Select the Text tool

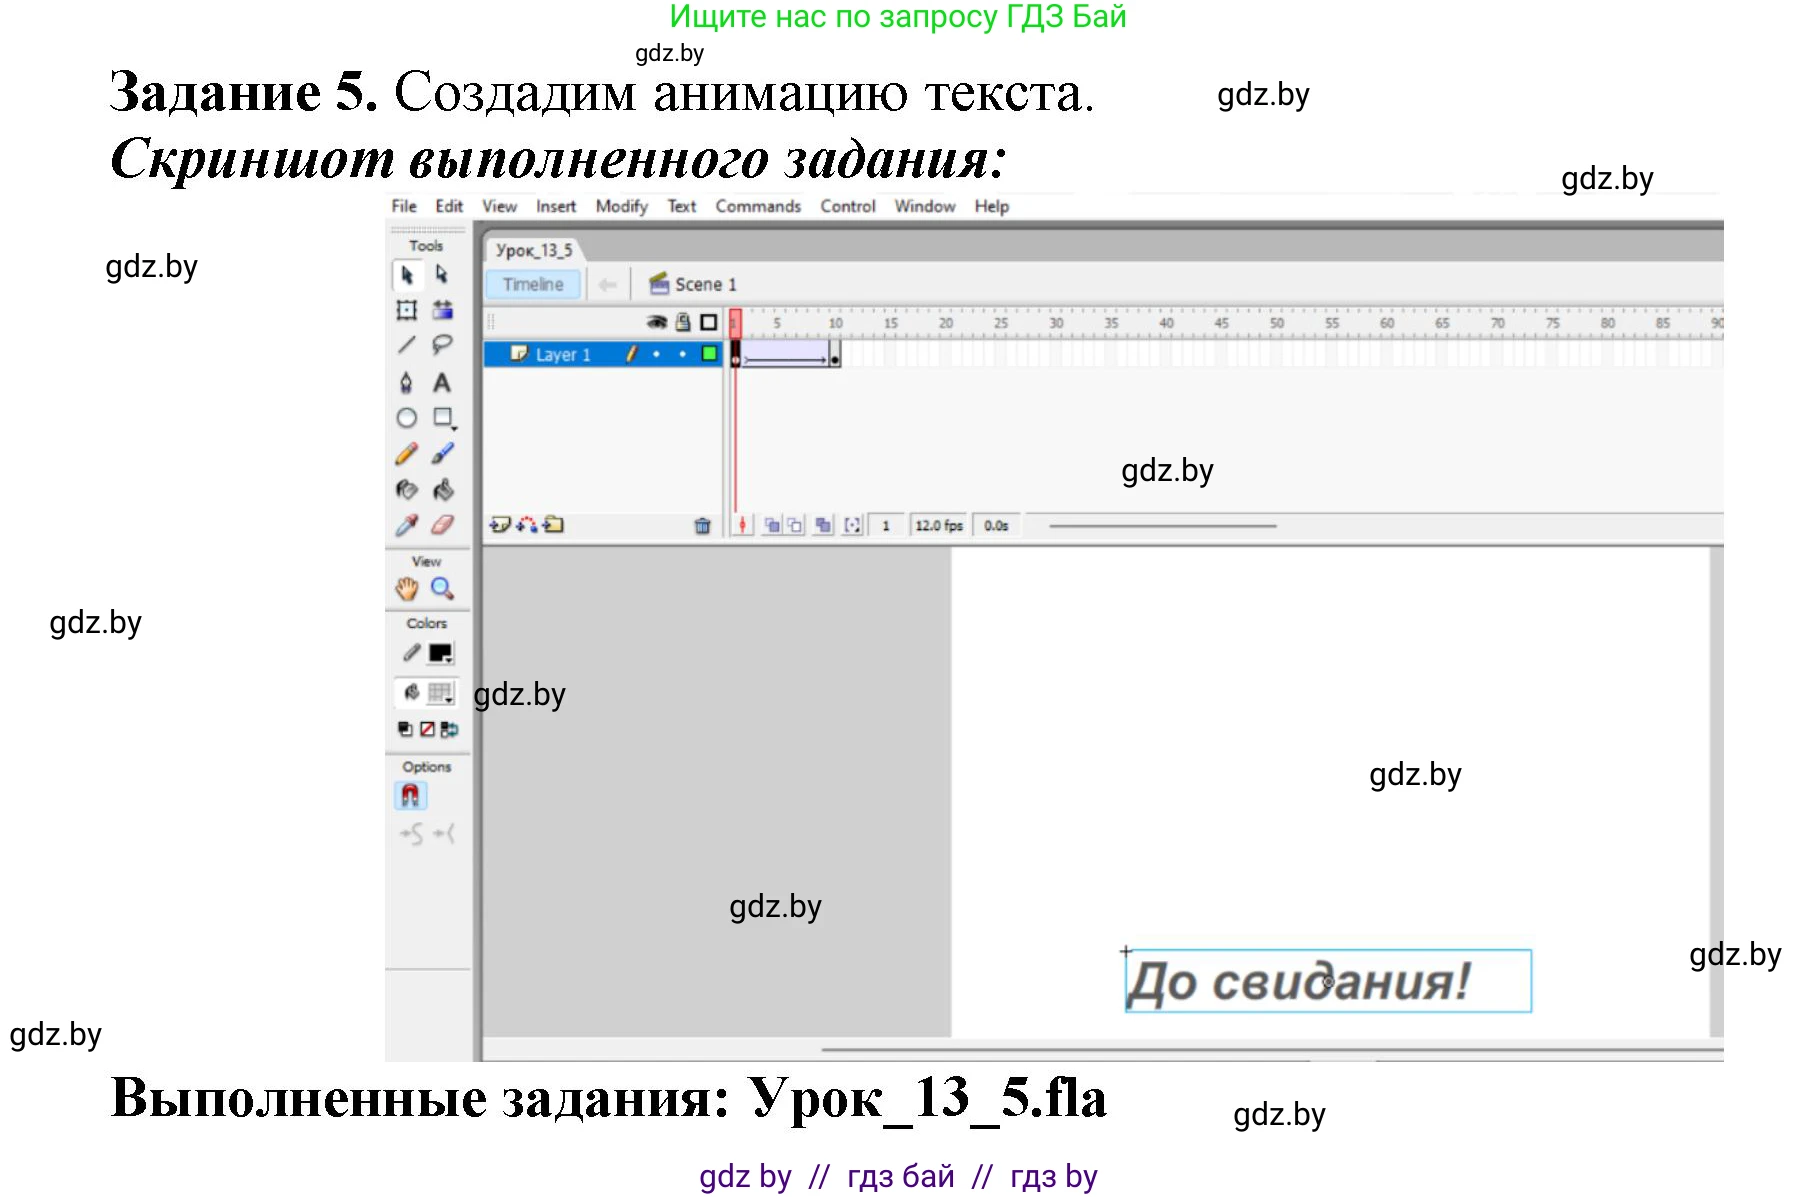point(441,383)
